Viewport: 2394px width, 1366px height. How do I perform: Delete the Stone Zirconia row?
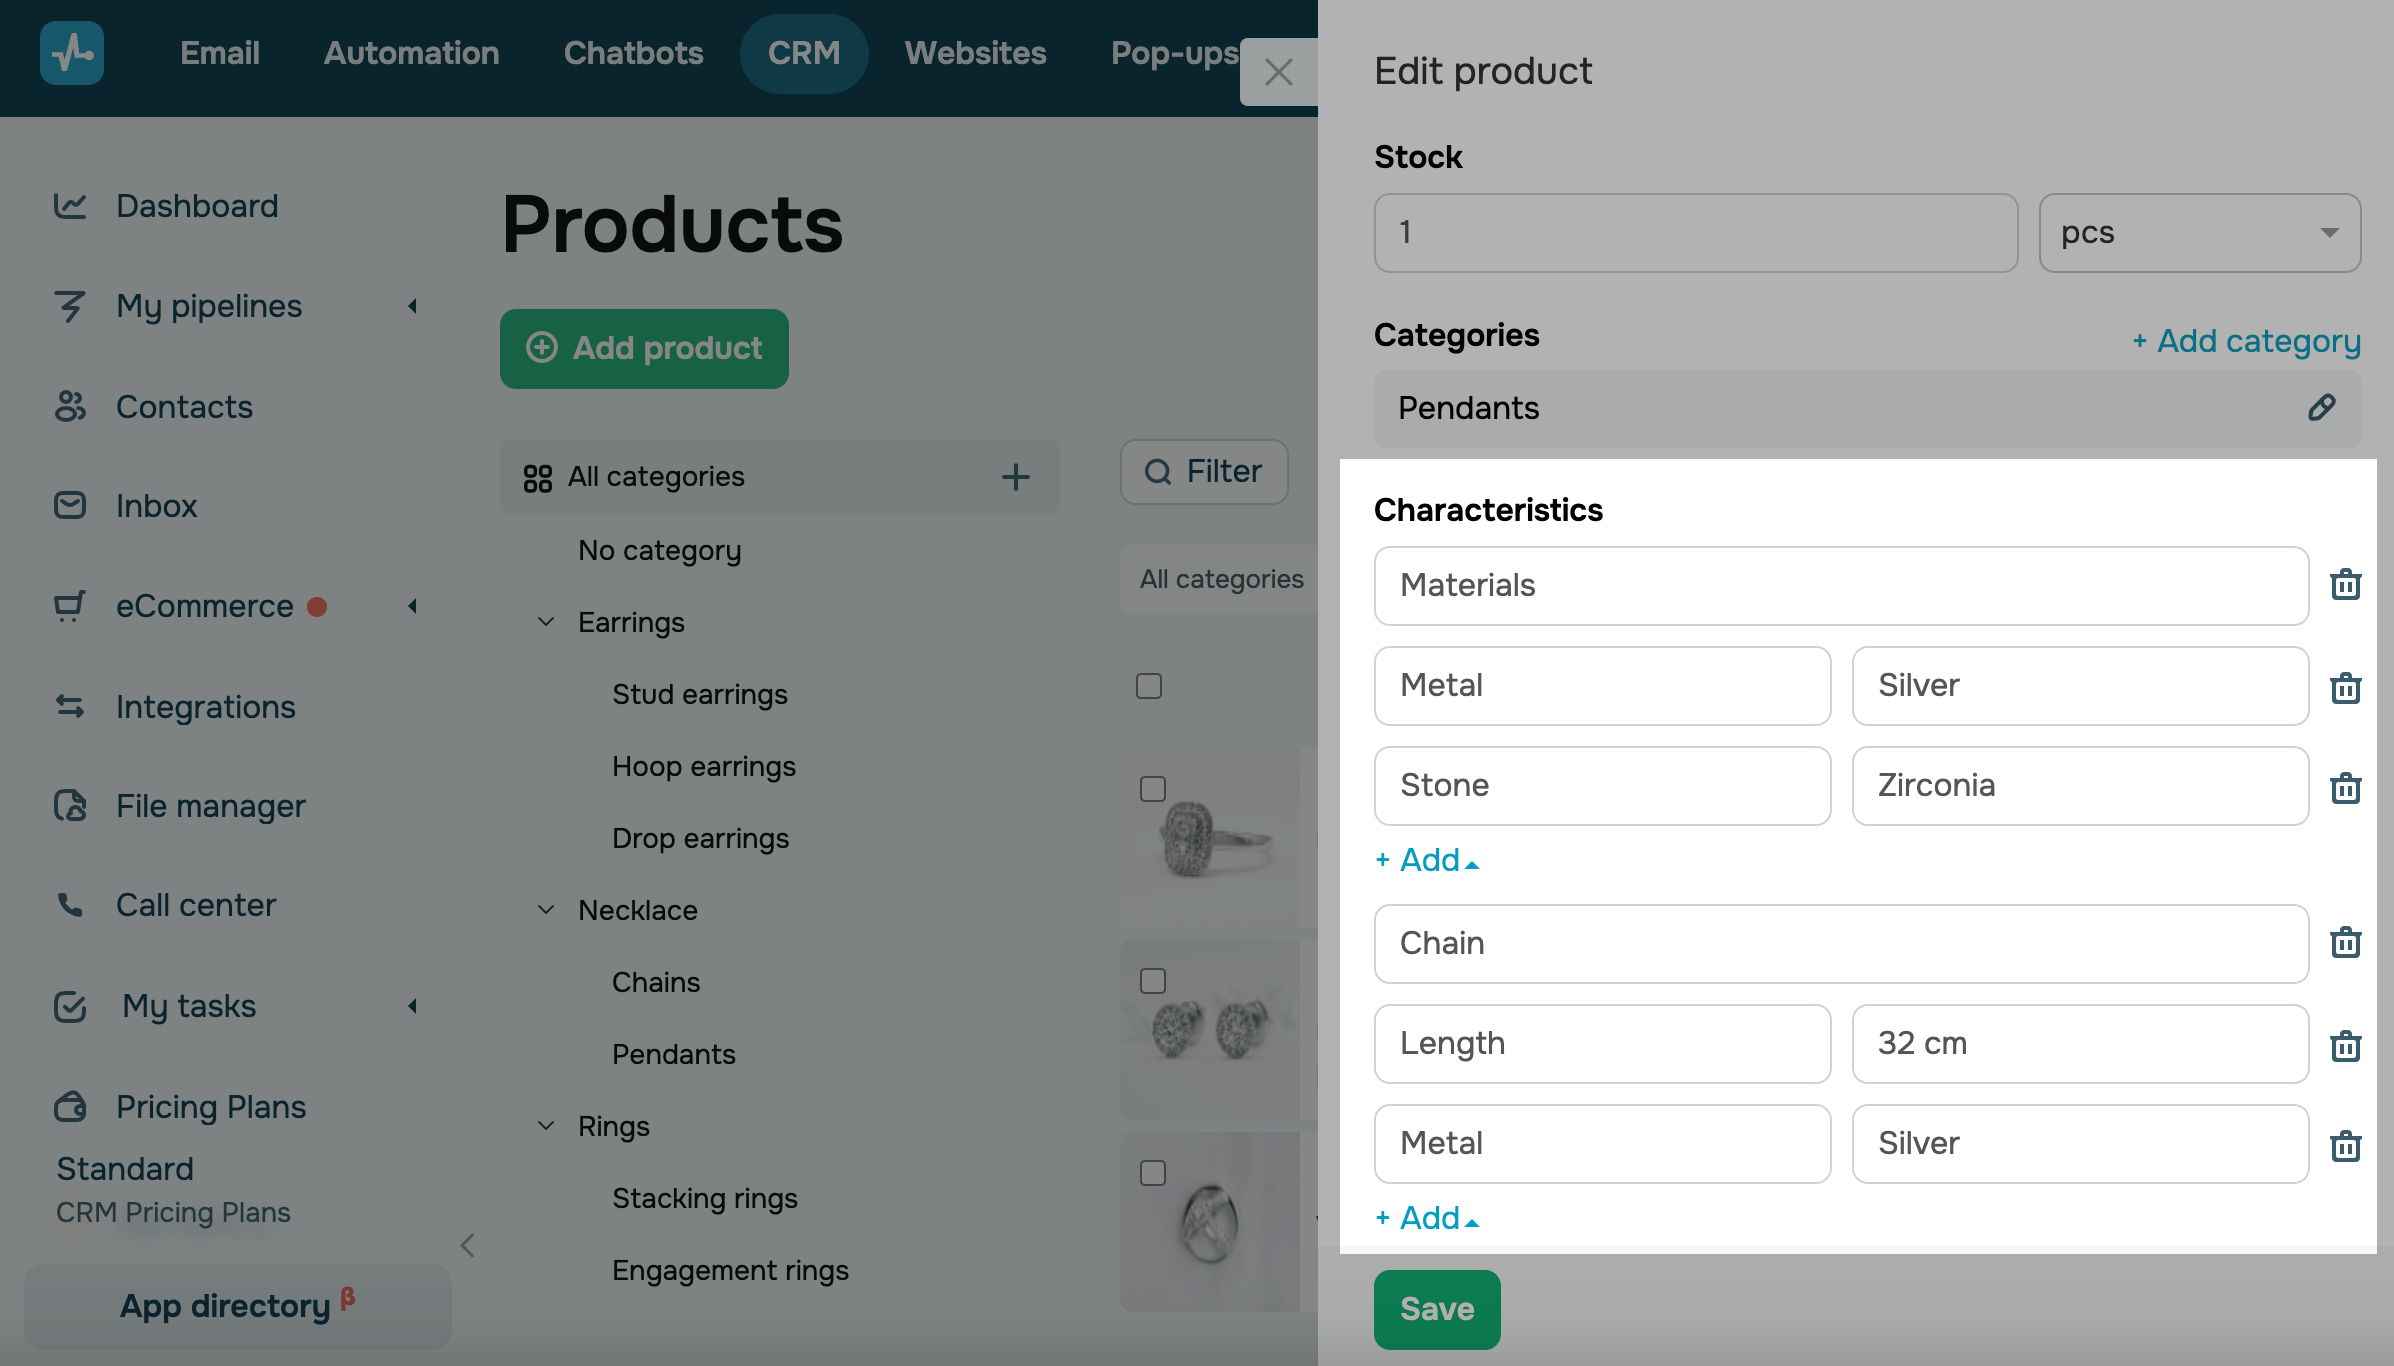coord(2345,788)
